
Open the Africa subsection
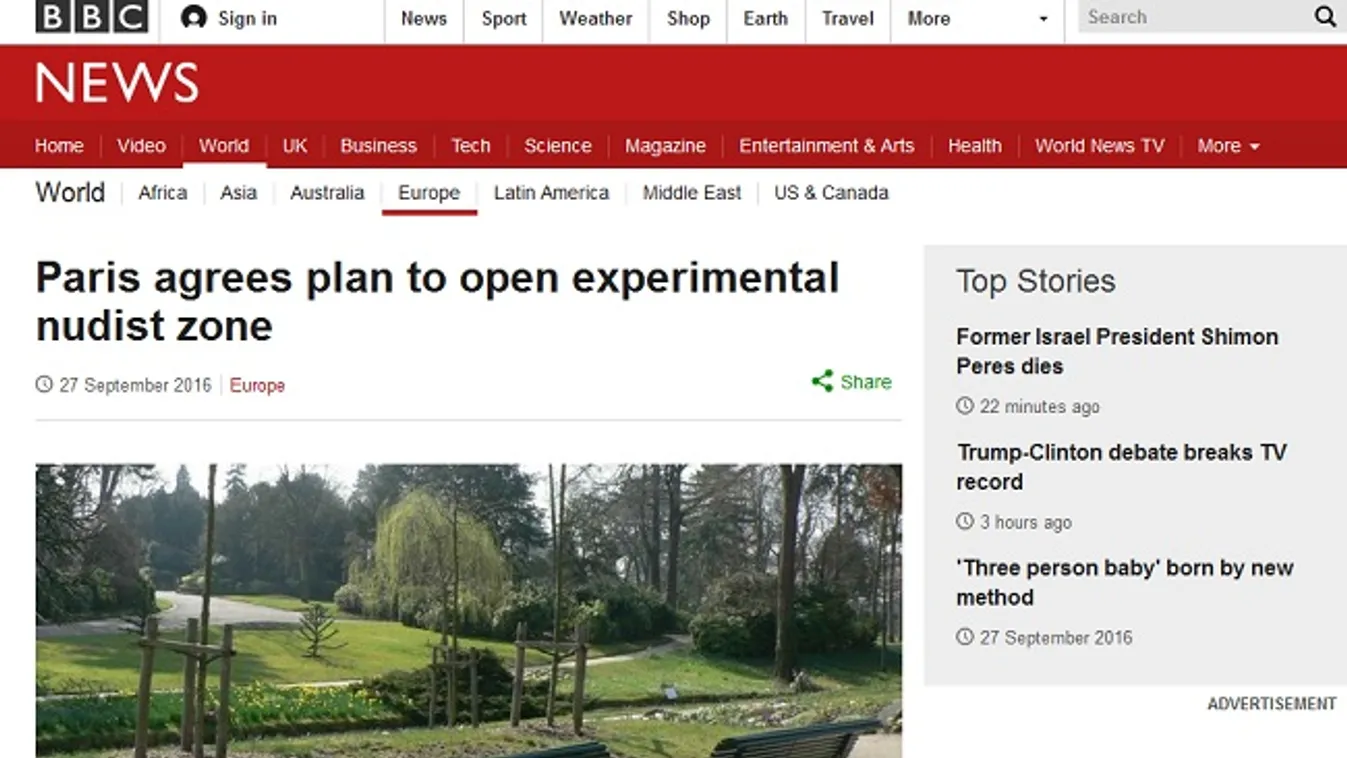163,193
